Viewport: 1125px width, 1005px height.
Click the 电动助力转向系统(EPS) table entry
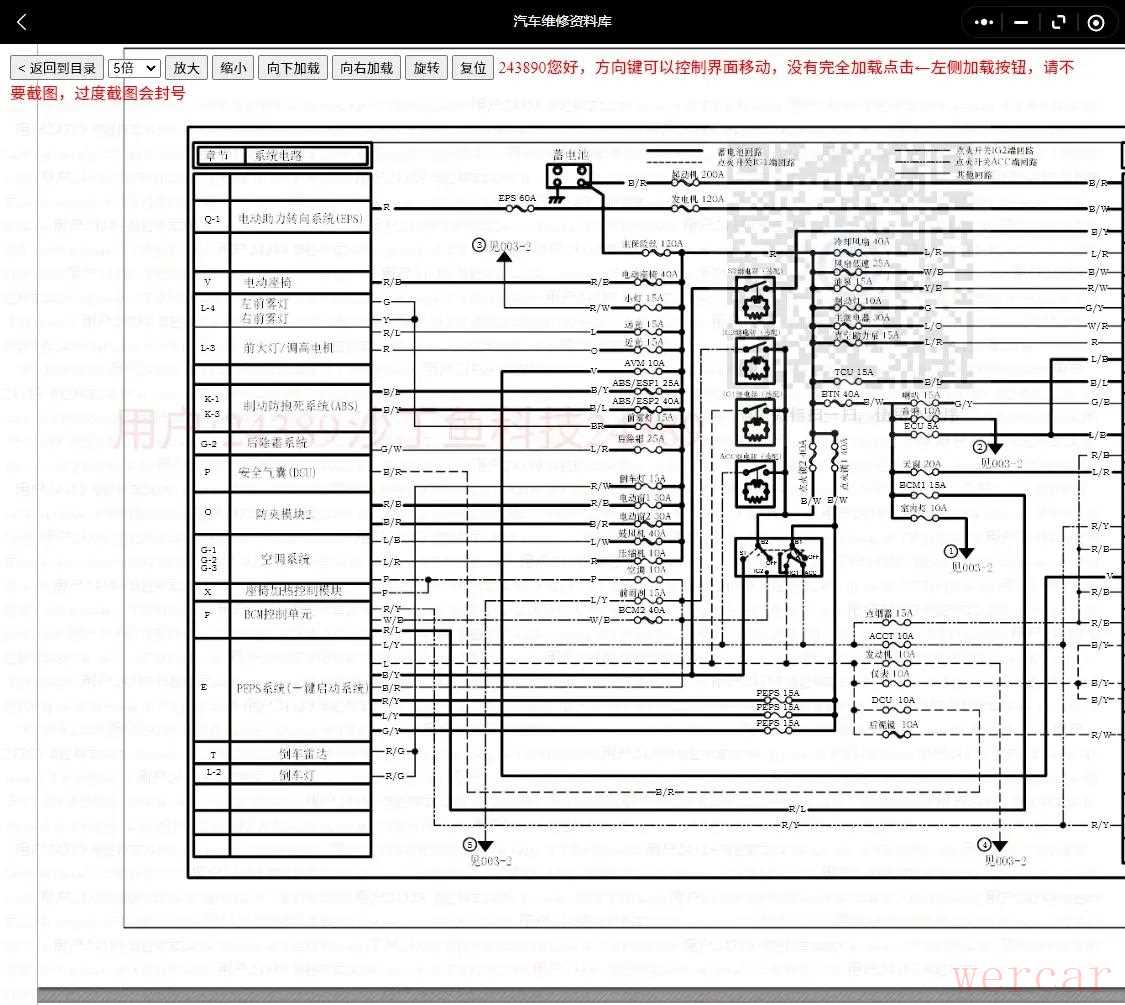pos(301,218)
